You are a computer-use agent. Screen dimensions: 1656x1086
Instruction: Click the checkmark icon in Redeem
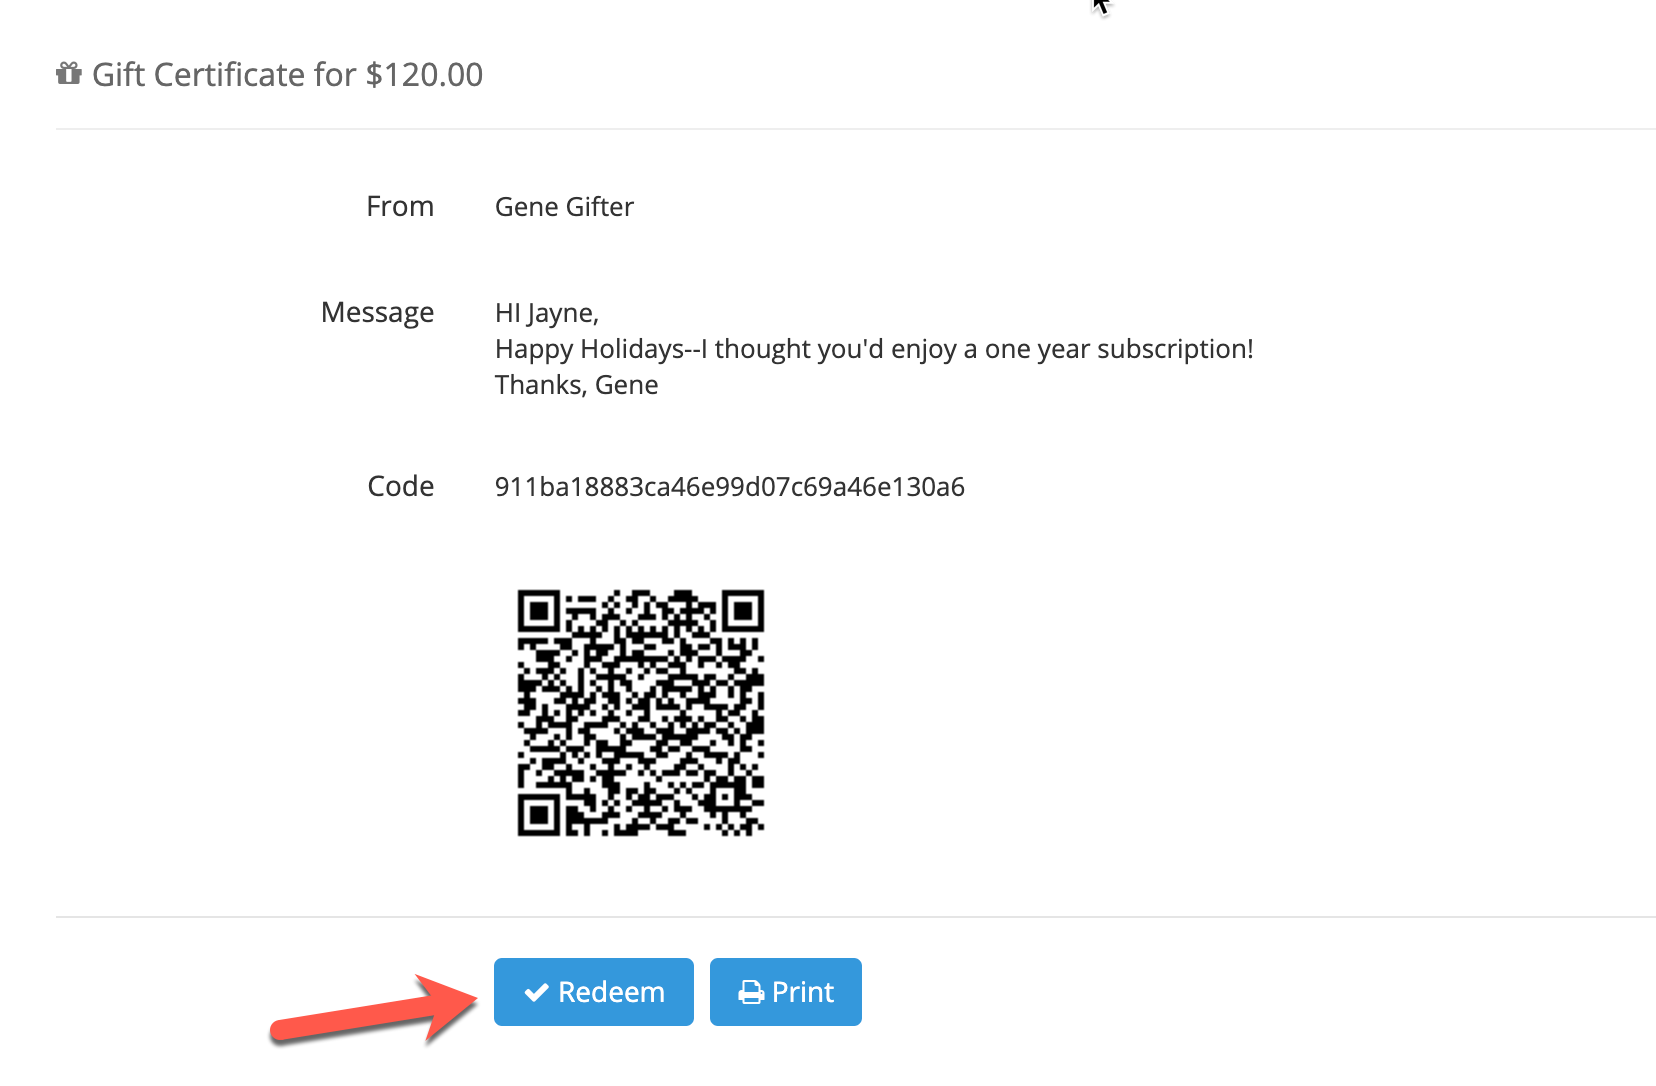pyautogui.click(x=536, y=992)
